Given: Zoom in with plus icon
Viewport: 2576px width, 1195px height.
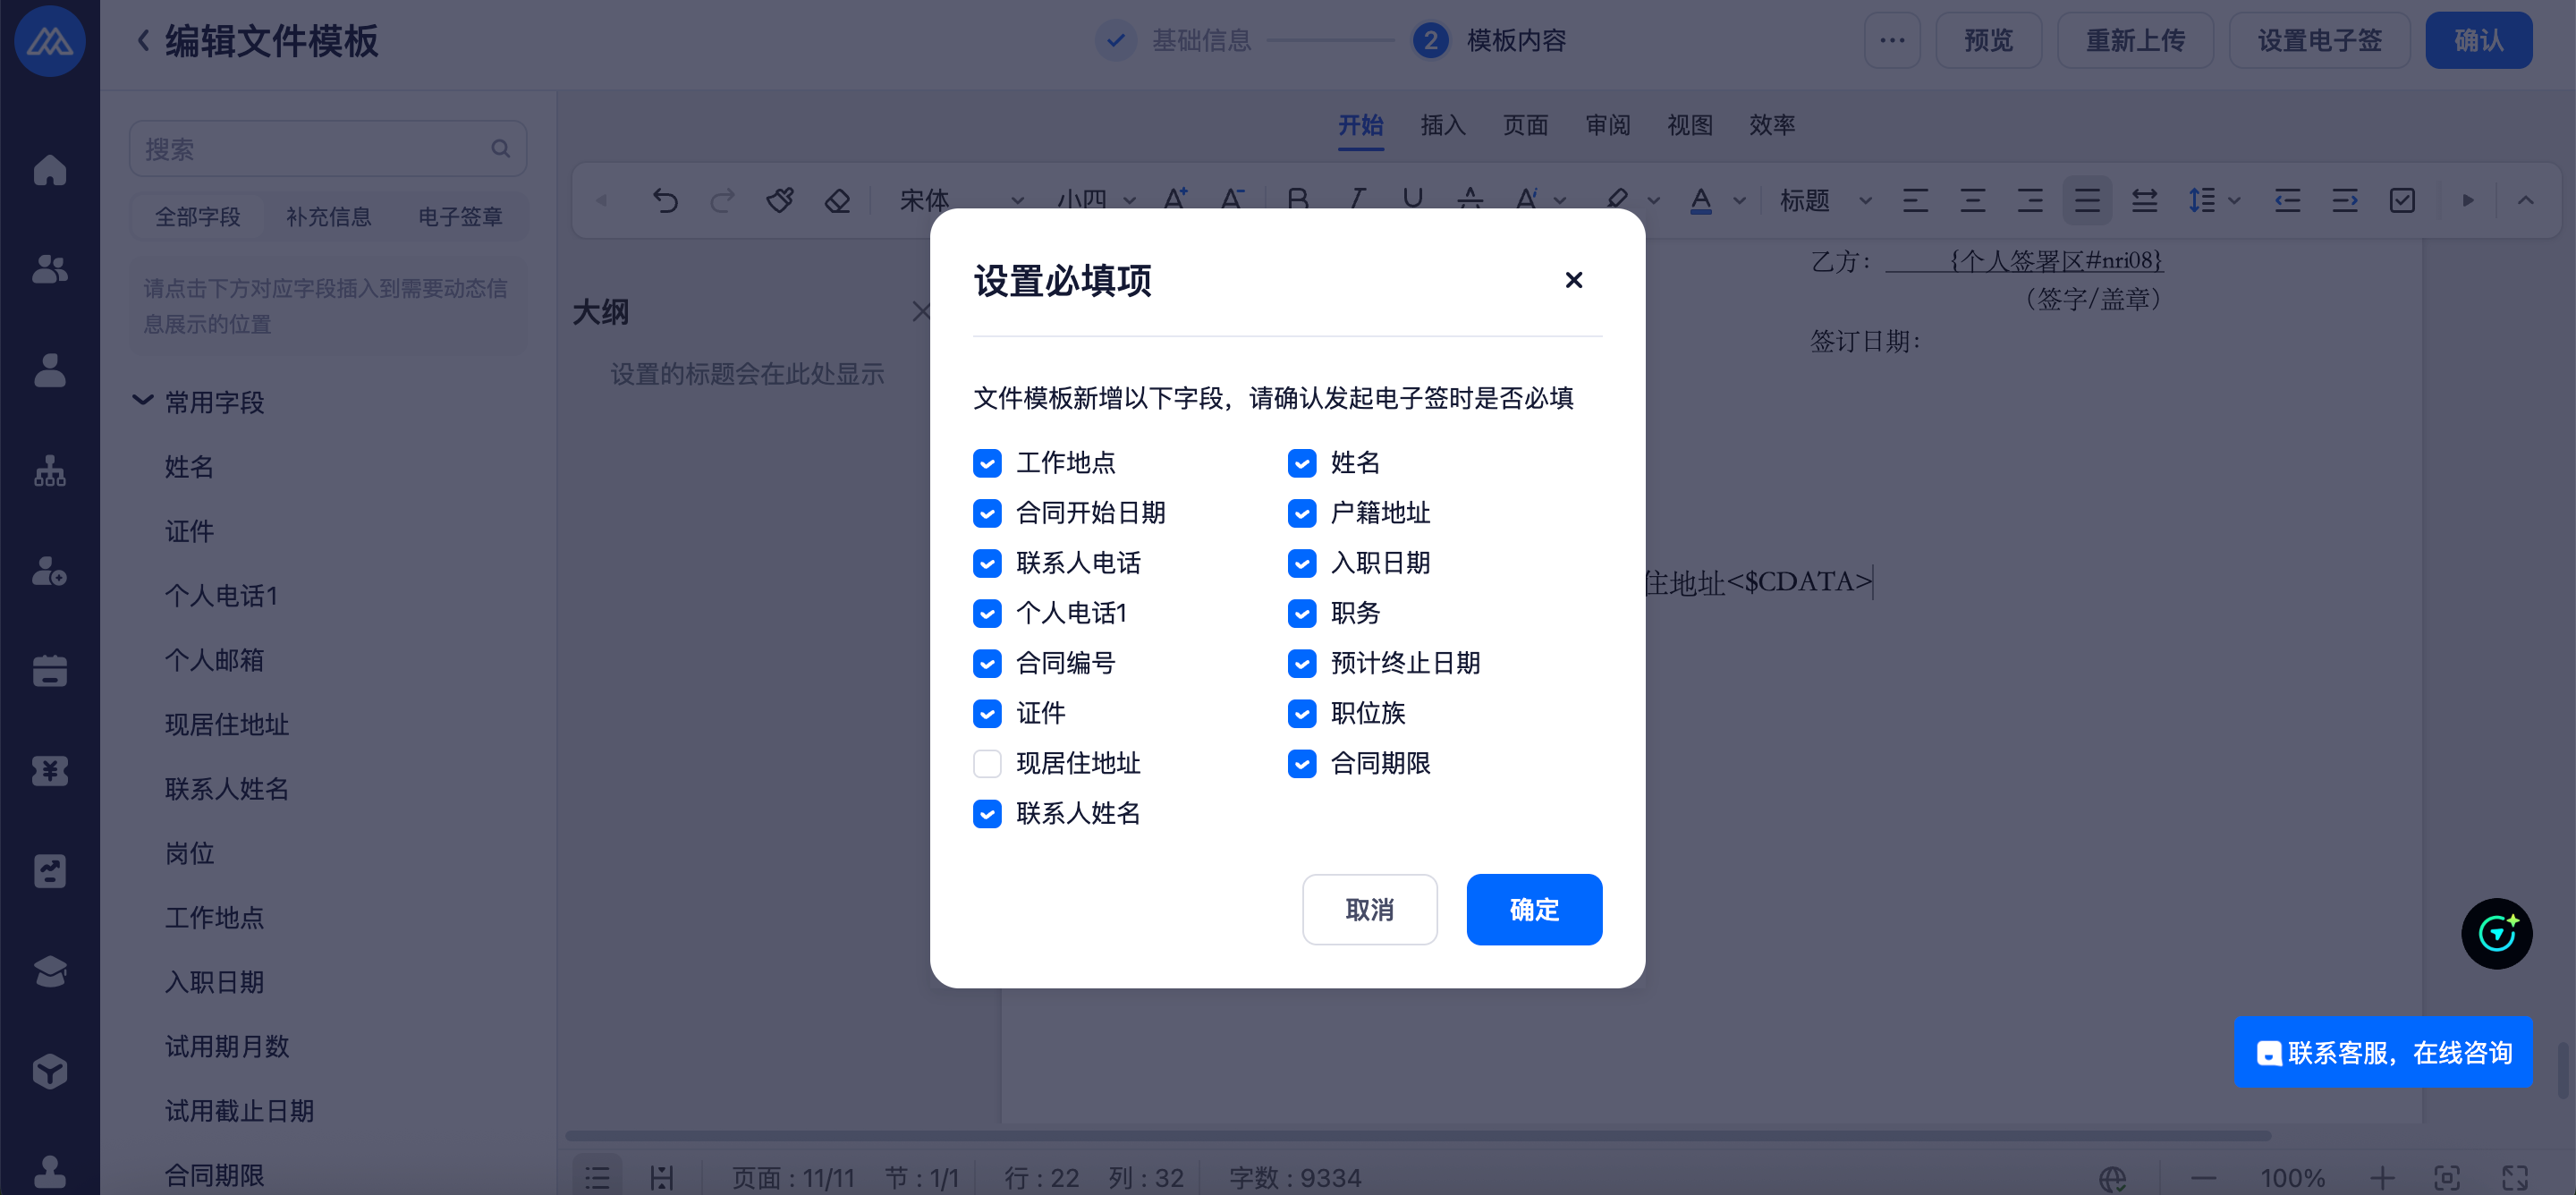Looking at the screenshot, I should click(2382, 1177).
